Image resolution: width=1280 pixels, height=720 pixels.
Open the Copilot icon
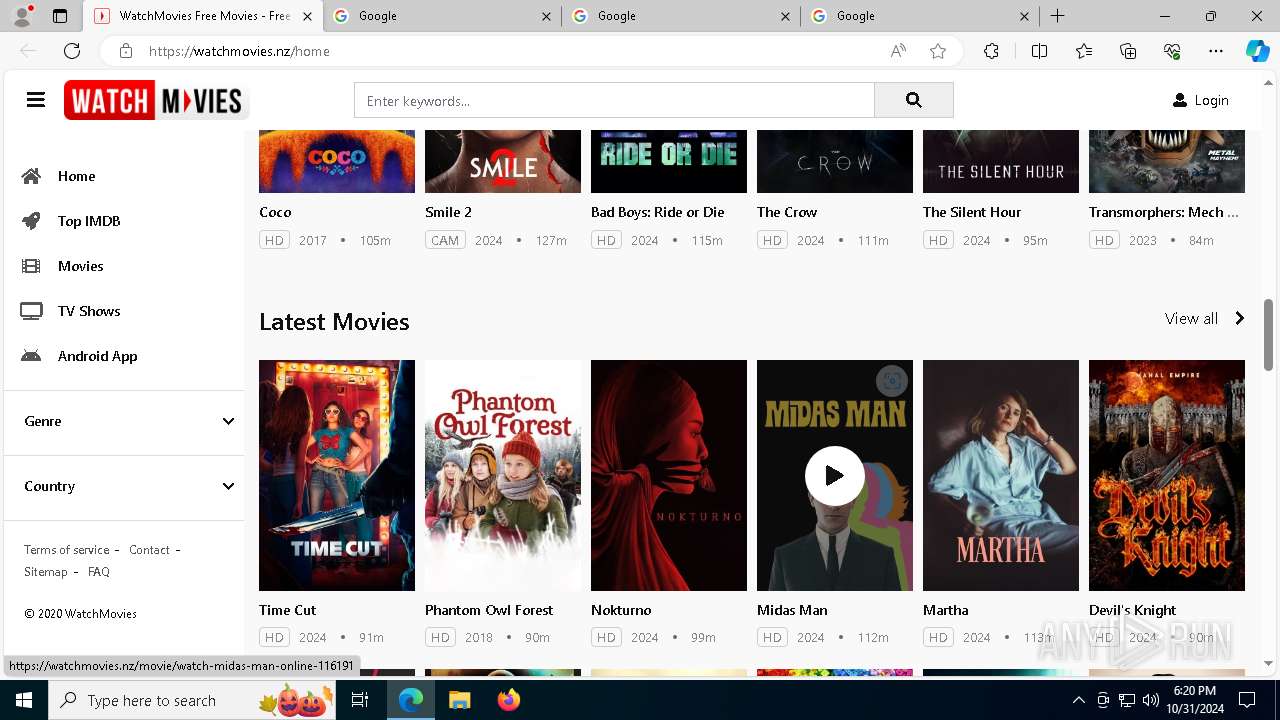[1257, 51]
